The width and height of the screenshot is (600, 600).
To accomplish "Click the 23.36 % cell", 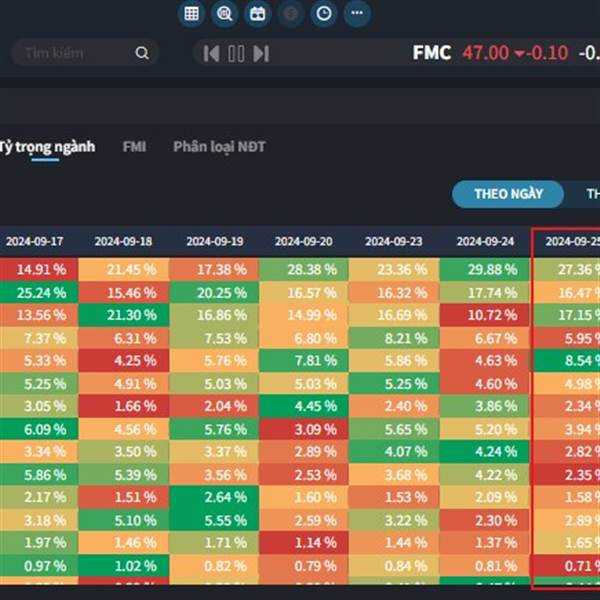I will tap(394, 269).
